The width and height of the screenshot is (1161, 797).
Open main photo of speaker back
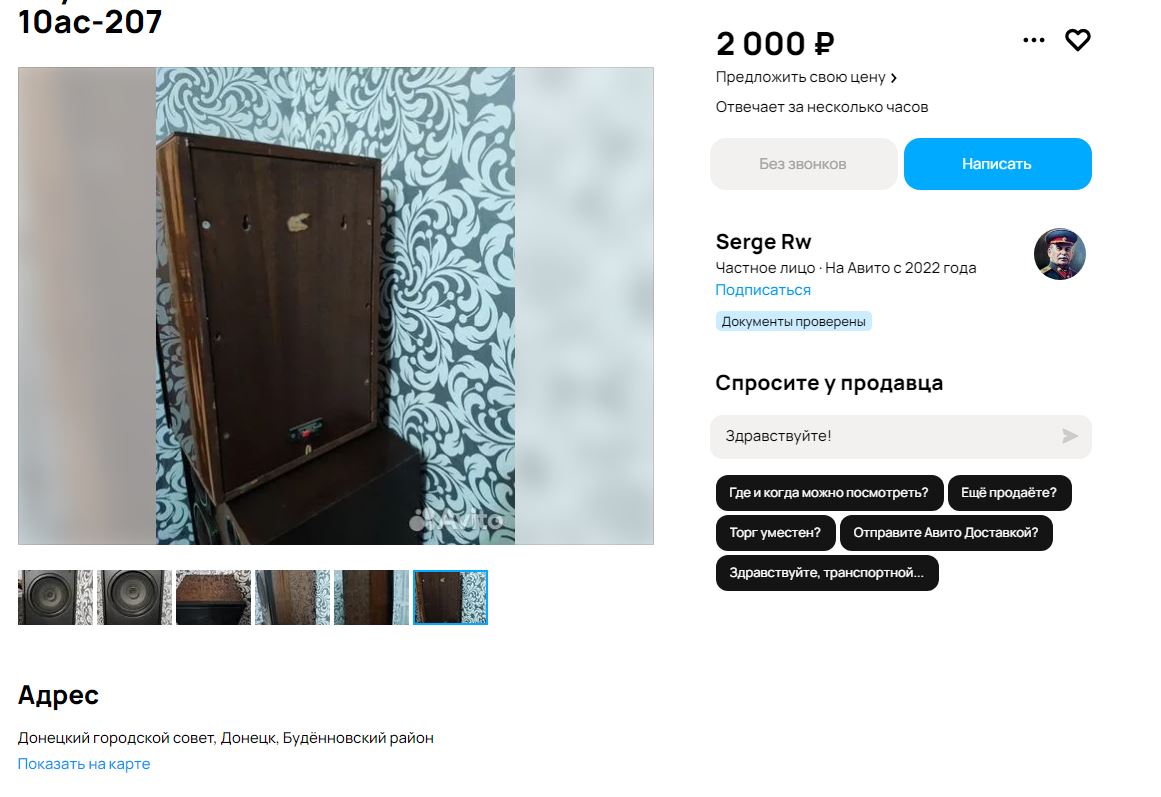335,306
